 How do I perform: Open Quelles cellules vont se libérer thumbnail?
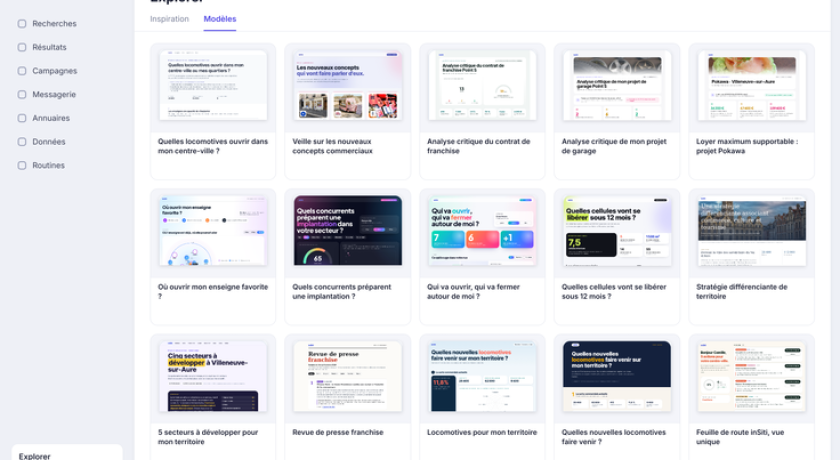617,230
